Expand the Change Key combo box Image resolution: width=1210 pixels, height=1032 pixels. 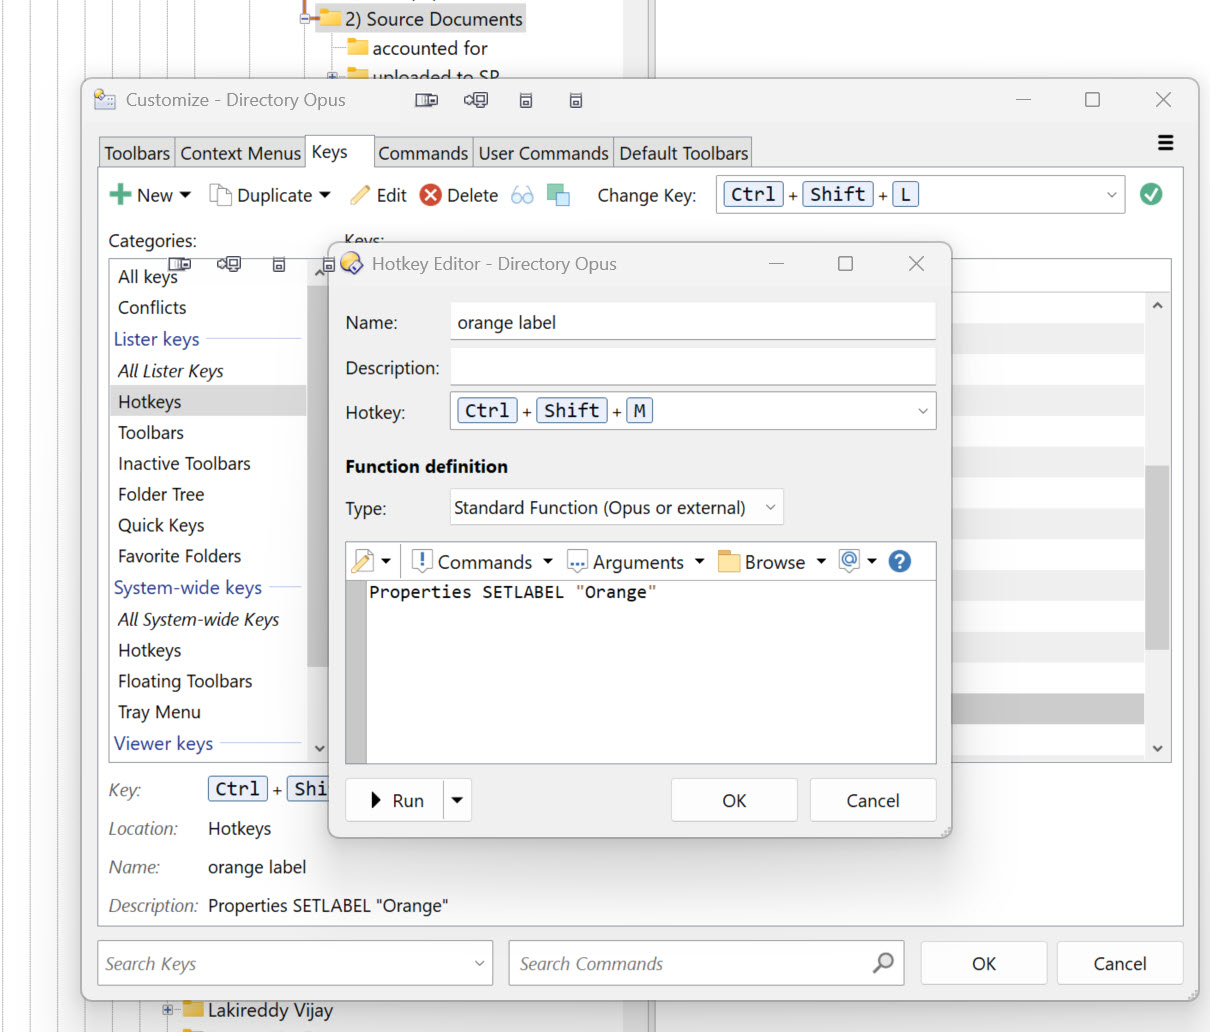[1111, 195]
